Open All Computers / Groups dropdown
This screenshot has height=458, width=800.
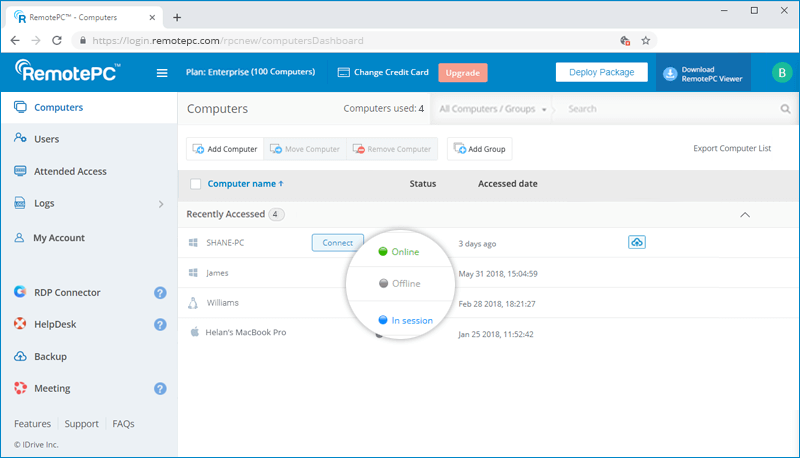coord(492,109)
